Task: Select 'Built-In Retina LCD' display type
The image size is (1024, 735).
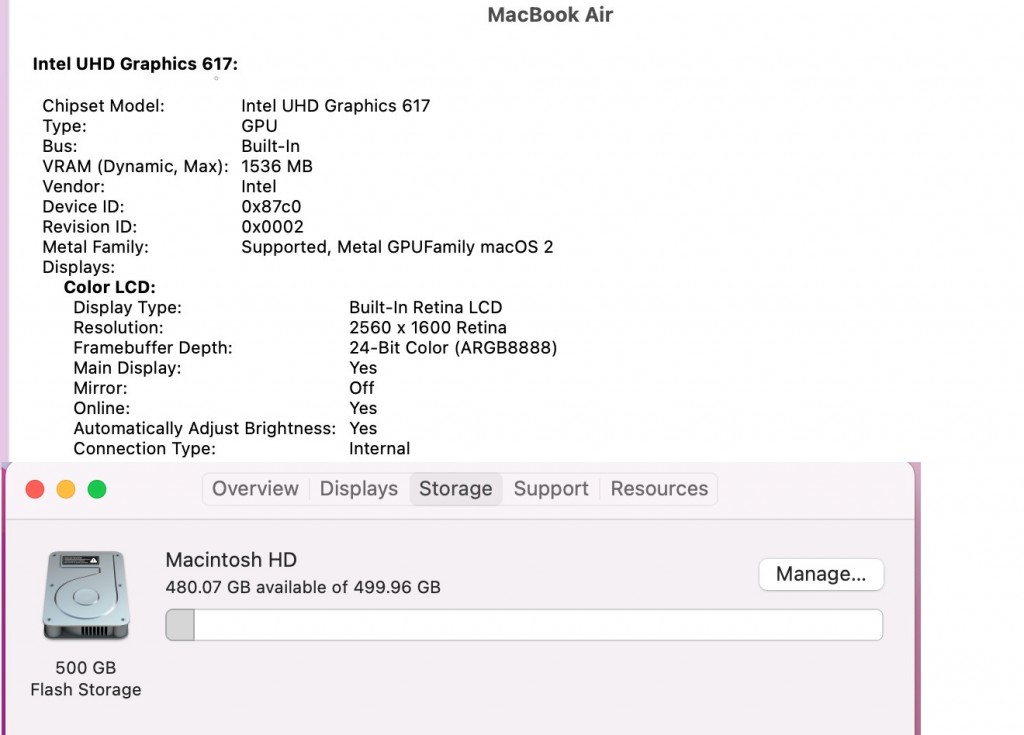Action: point(426,308)
